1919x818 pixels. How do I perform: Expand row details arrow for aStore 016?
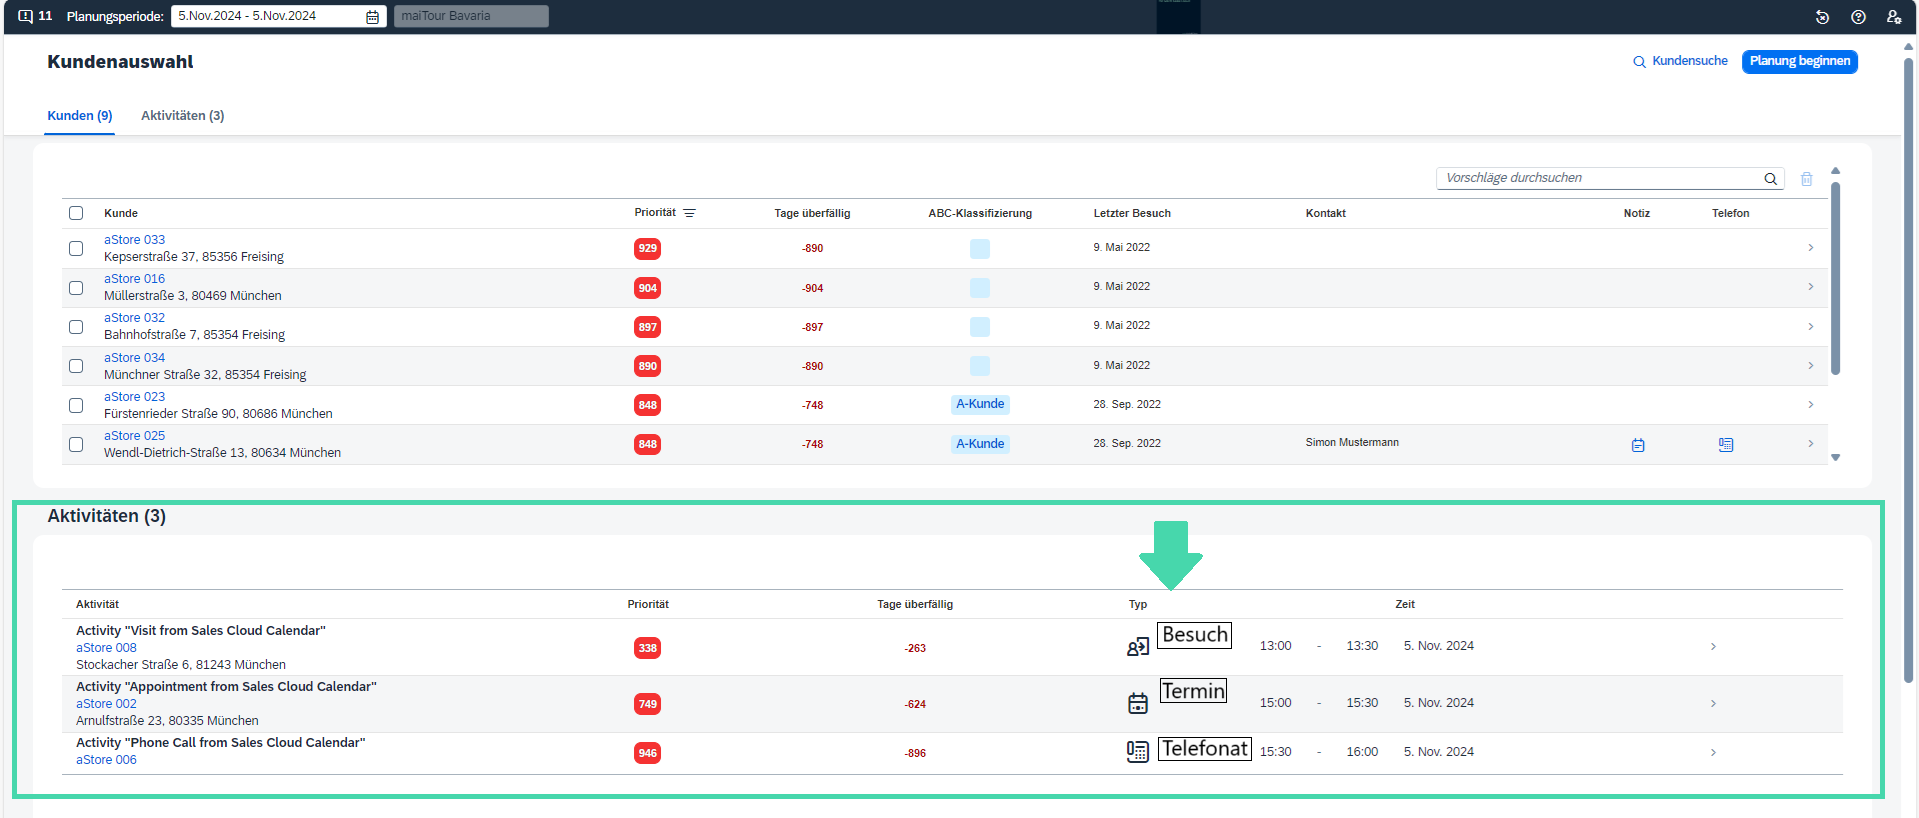(1811, 287)
